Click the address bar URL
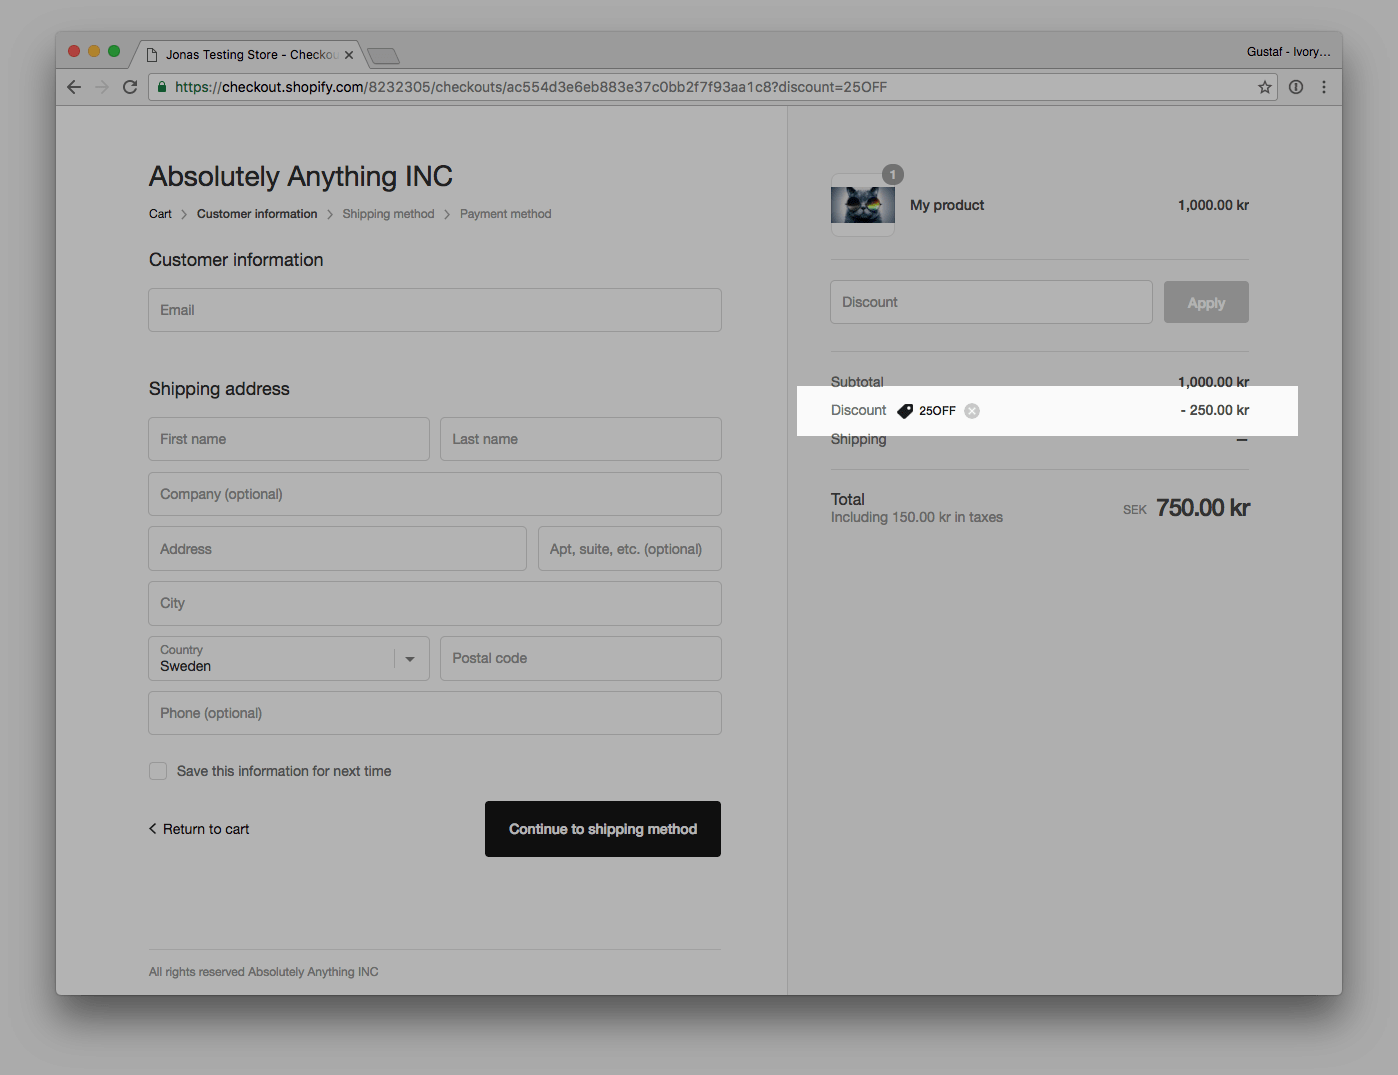This screenshot has height=1075, width=1398. [x=531, y=87]
